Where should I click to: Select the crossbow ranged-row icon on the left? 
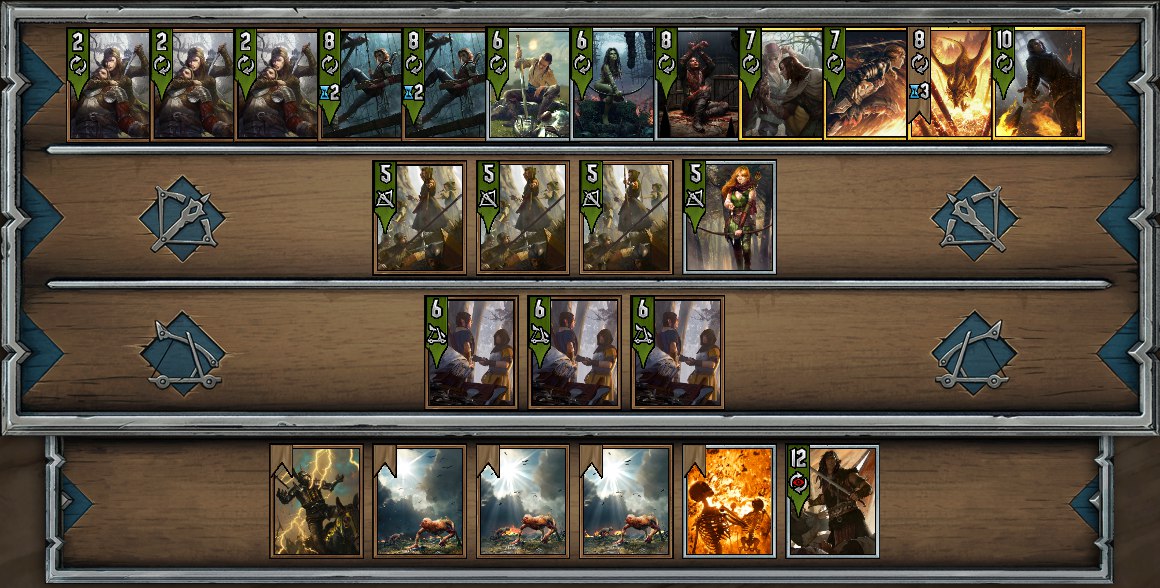tap(182, 218)
